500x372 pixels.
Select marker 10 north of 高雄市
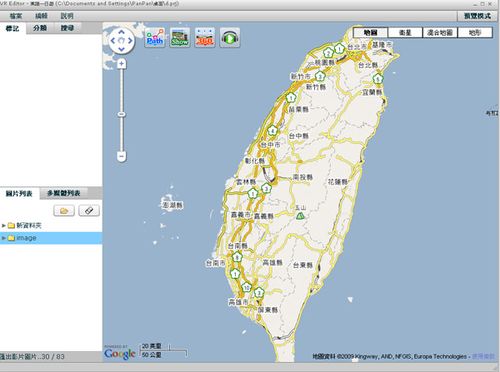point(246,287)
